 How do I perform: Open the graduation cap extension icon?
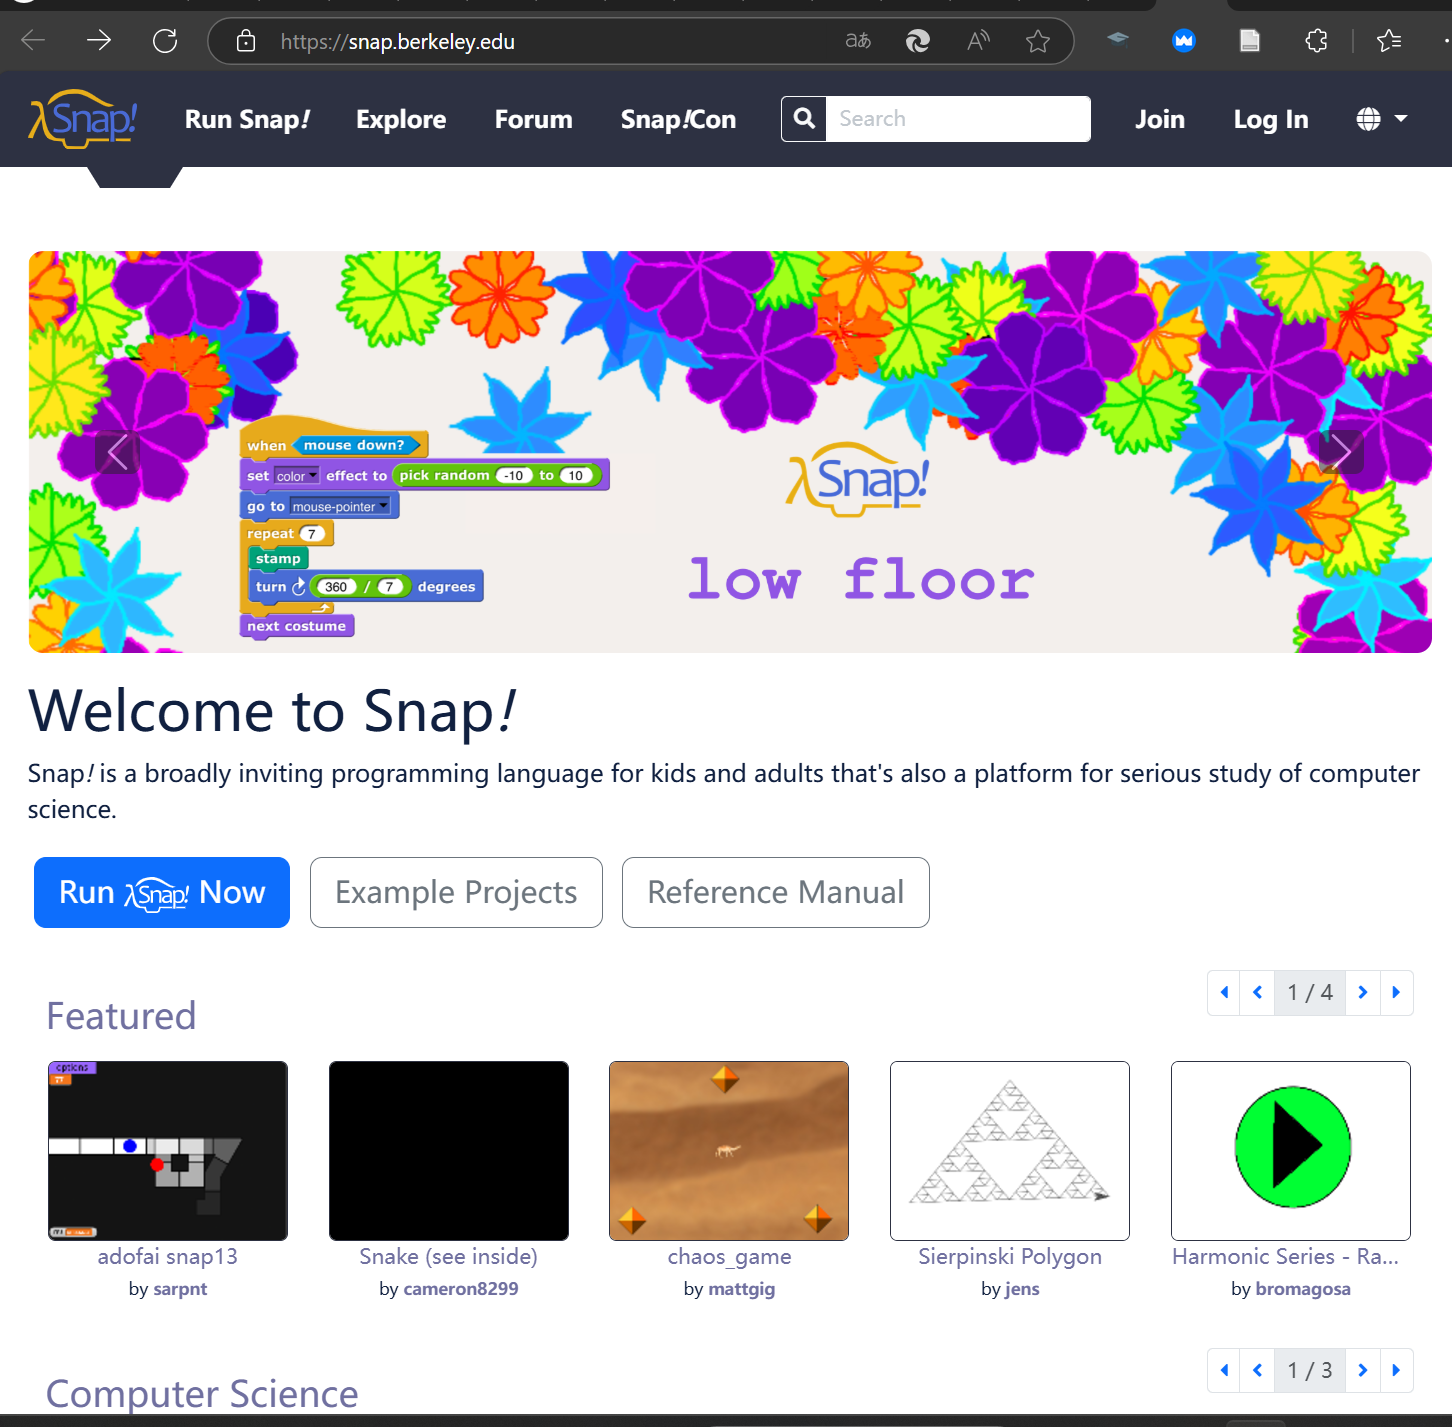coord(1118,40)
